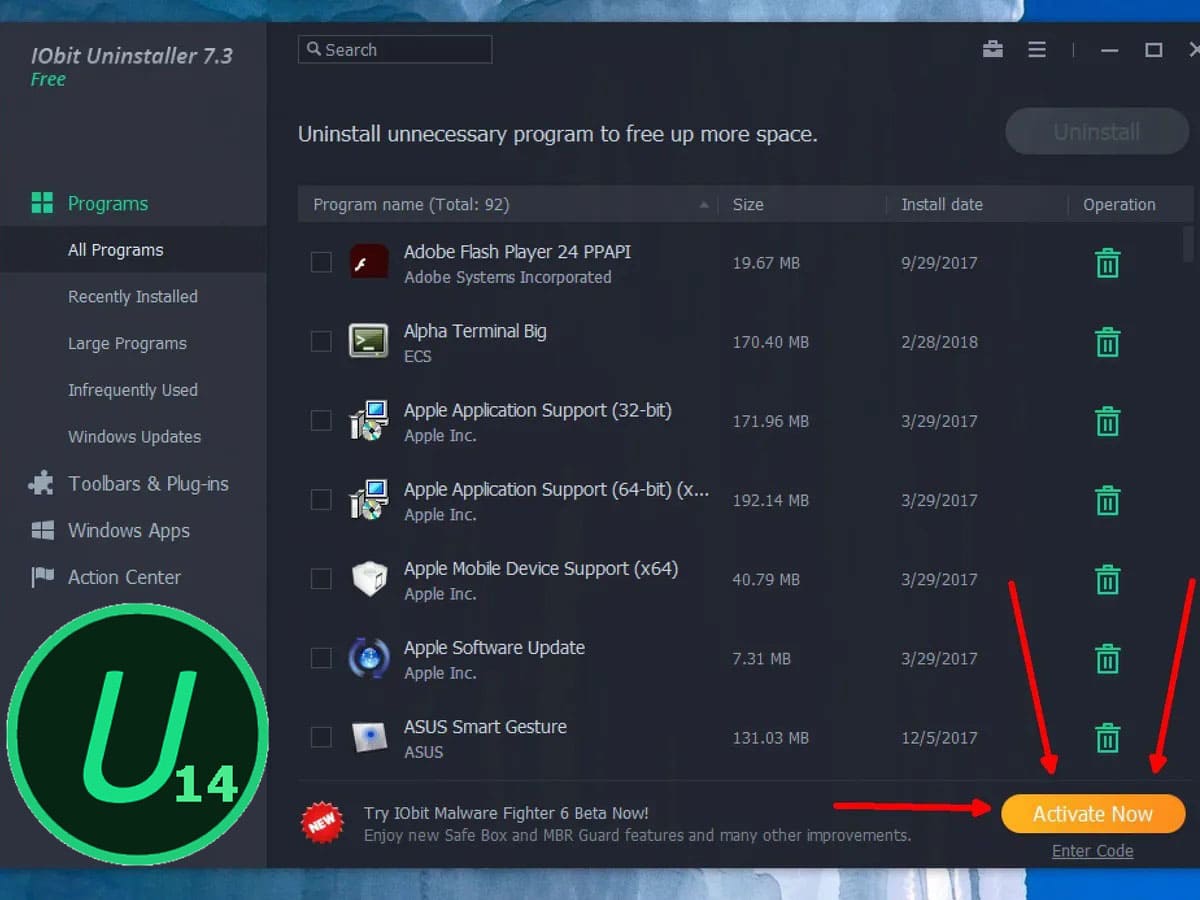Click the Apple Mobile Device Support box icon

(369, 579)
